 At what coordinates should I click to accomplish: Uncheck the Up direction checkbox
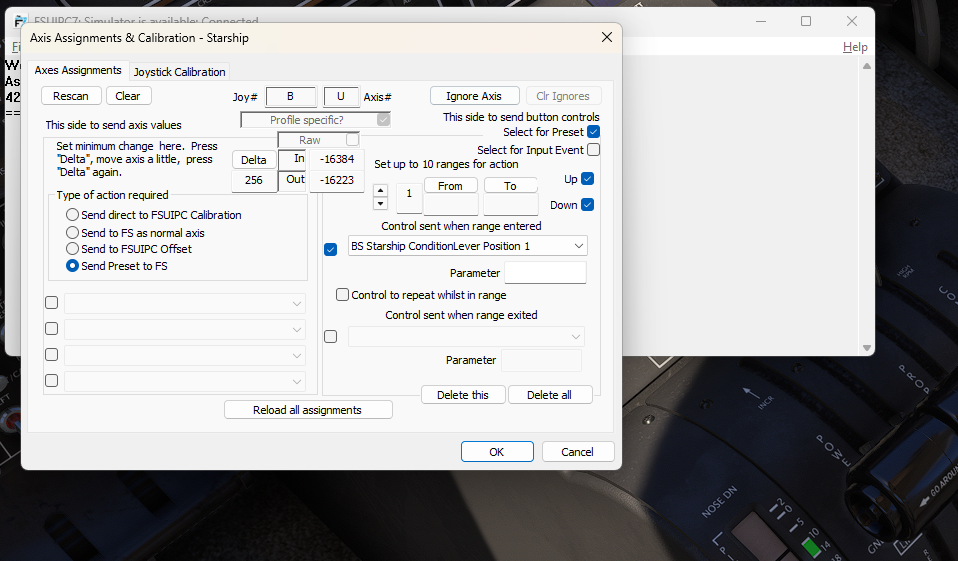(588, 178)
